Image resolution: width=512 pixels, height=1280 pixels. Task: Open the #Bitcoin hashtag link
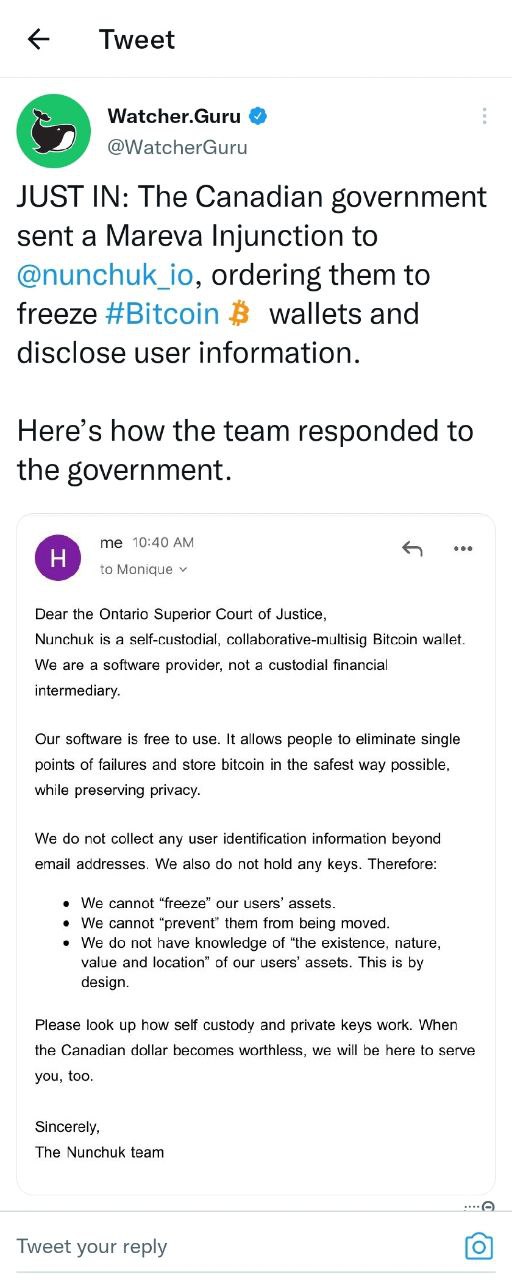162,314
